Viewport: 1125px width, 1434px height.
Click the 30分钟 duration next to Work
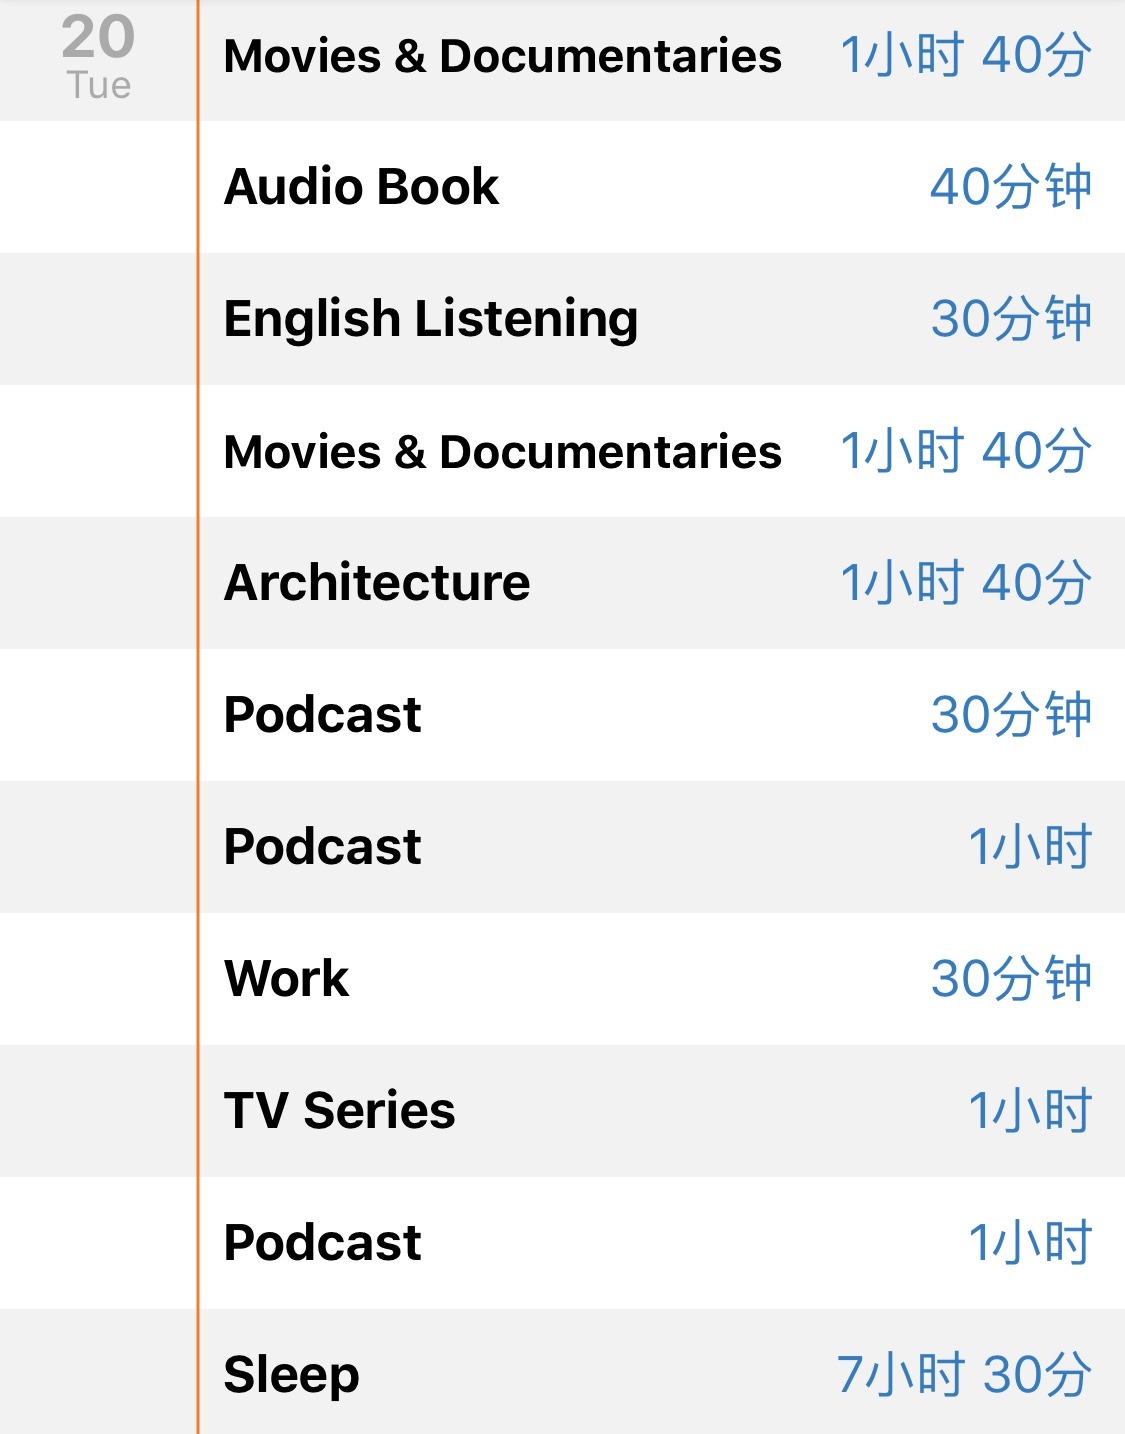coord(1010,979)
